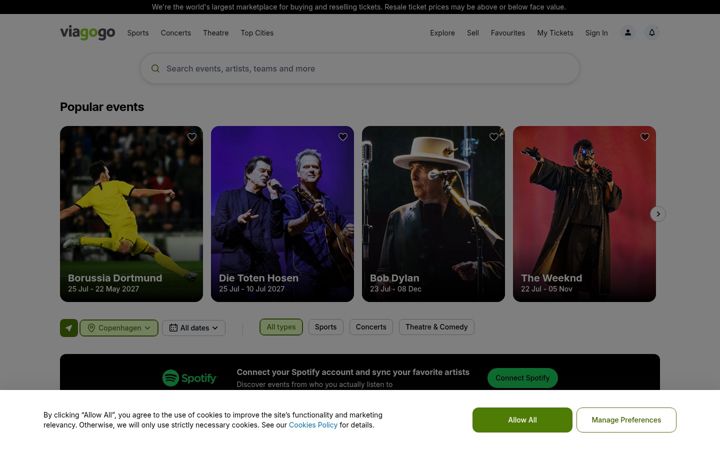Open the Cookies Policy link
The image size is (720, 450).
click(313, 425)
